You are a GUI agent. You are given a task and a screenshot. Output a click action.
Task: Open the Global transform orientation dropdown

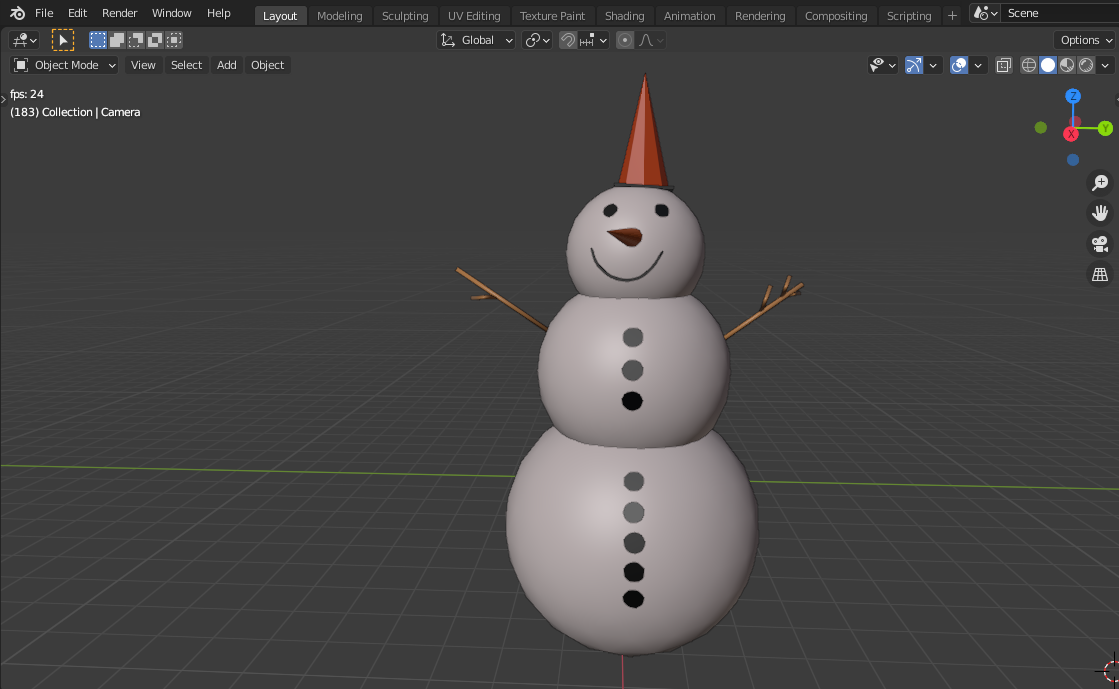tap(476, 40)
